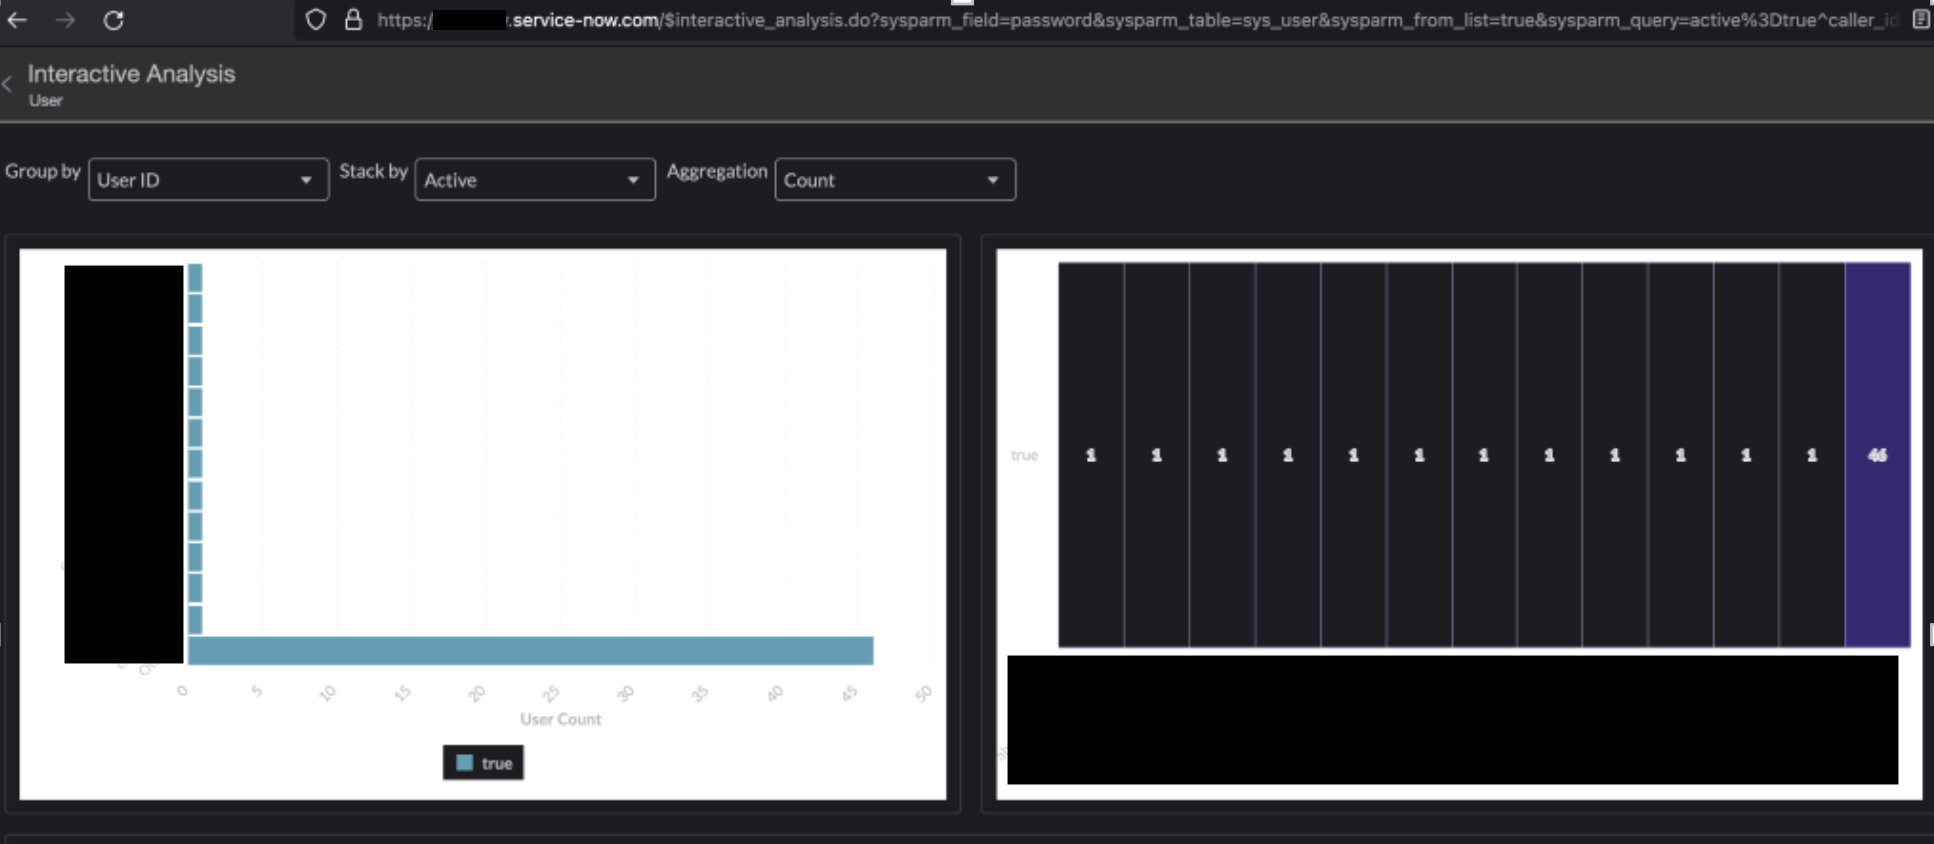Screen dimensions: 1934x844
Task: Open reader view icon in address bar
Action: 1920,20
